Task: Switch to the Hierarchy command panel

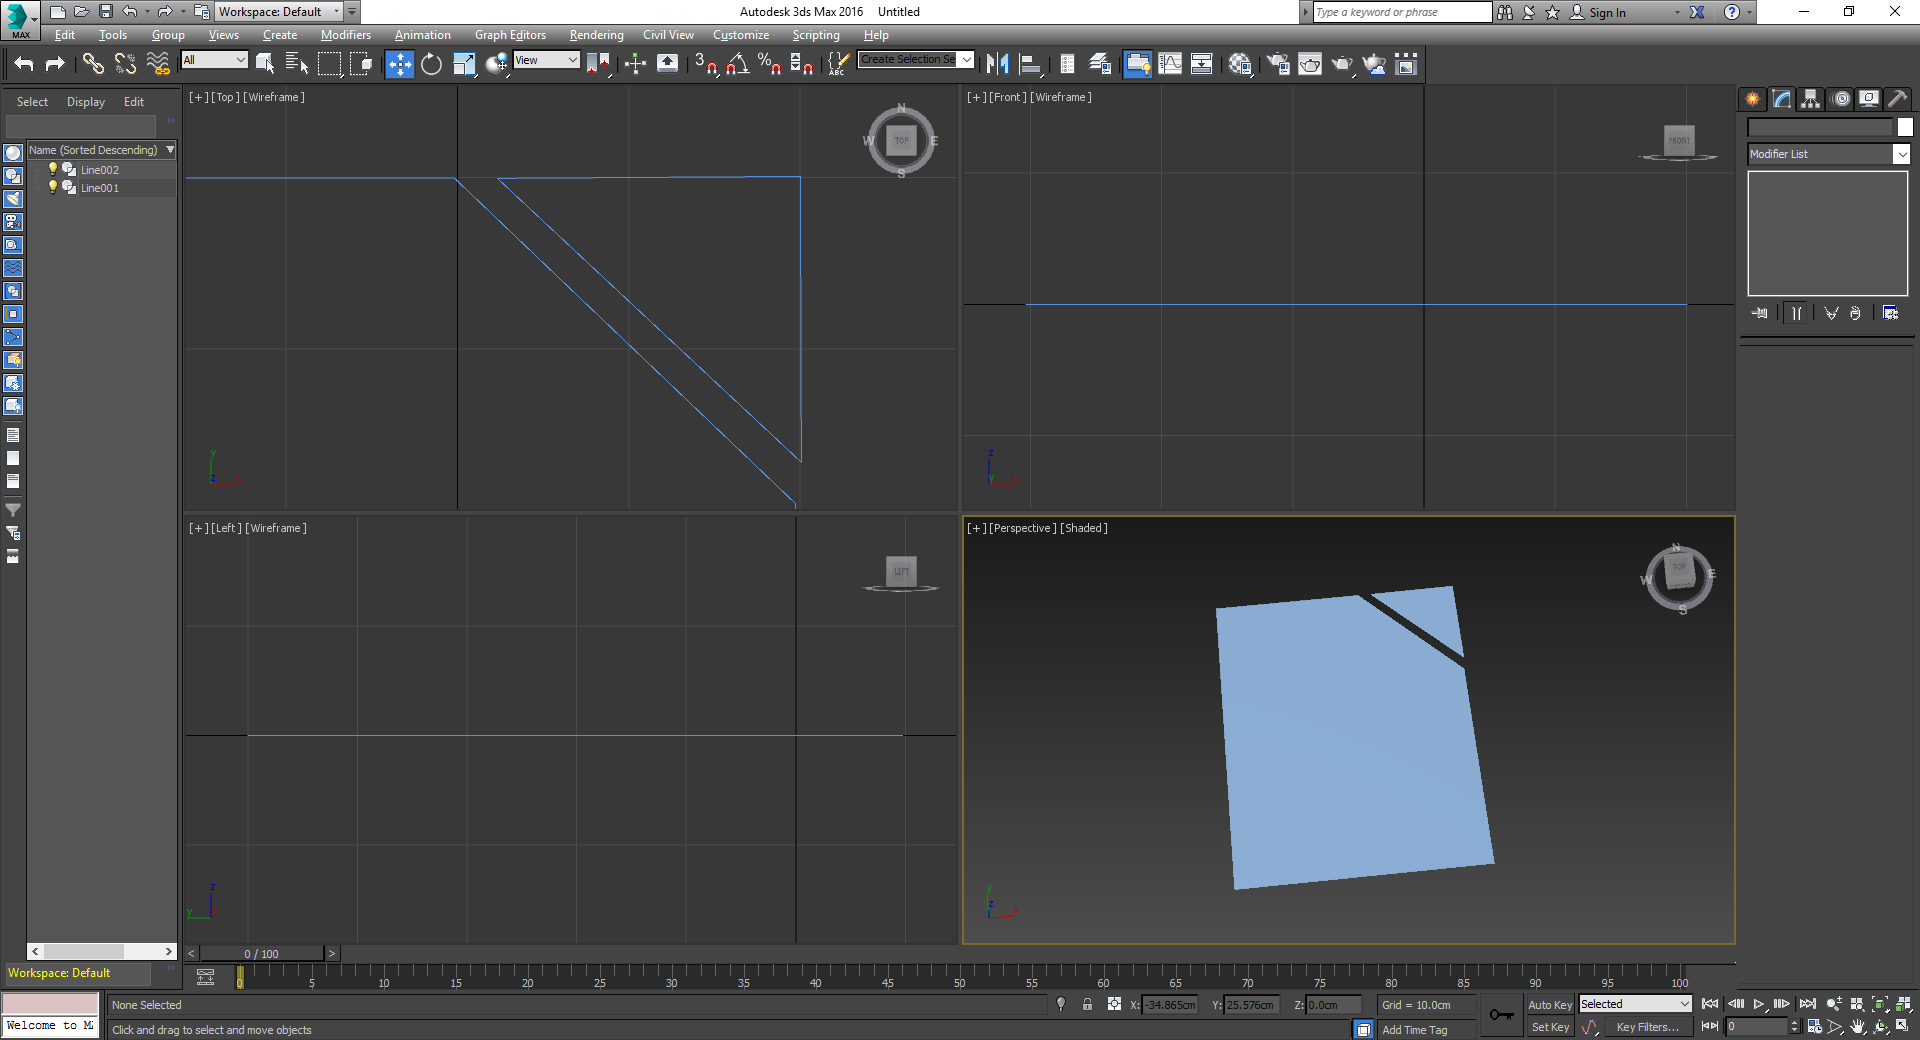Action: [1810, 99]
